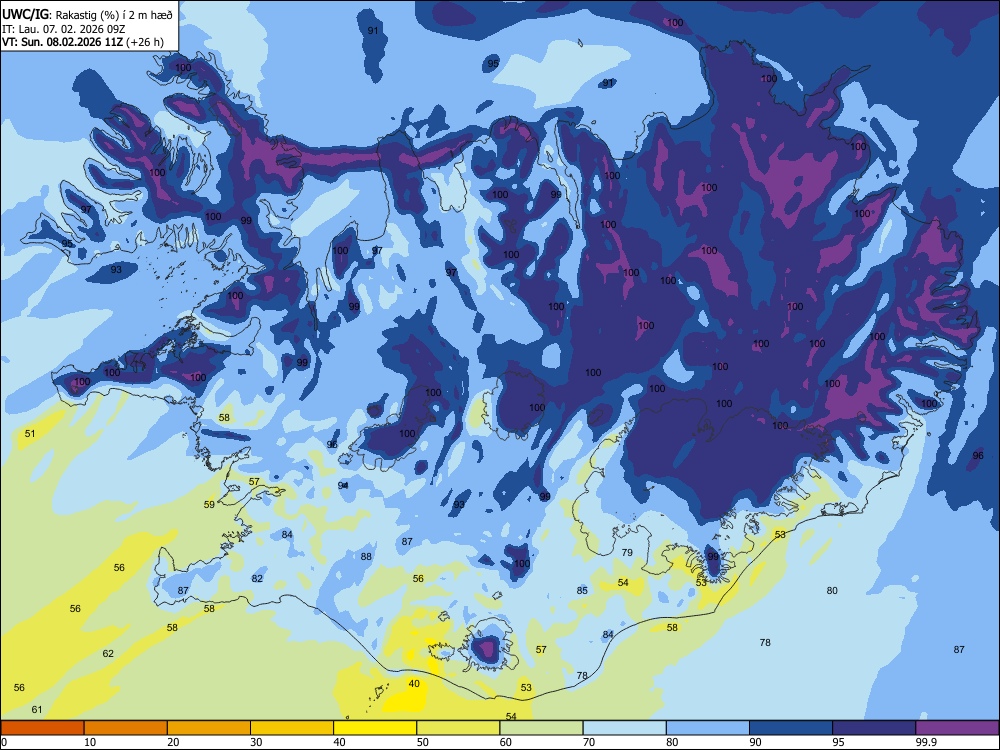
Task: Click the map humidity value '88'
Action: point(366,557)
